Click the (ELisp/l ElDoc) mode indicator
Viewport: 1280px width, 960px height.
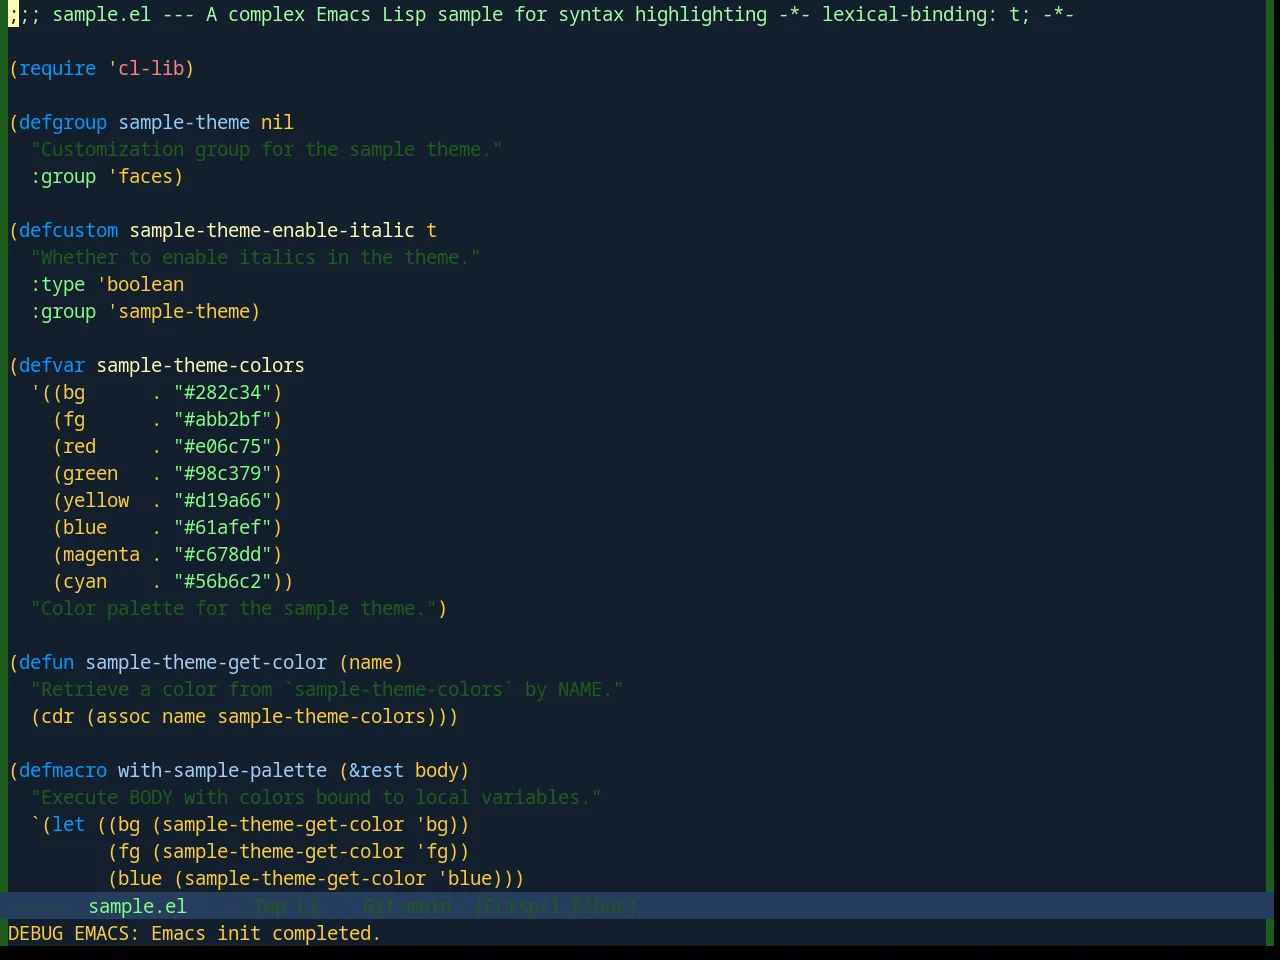555,906
